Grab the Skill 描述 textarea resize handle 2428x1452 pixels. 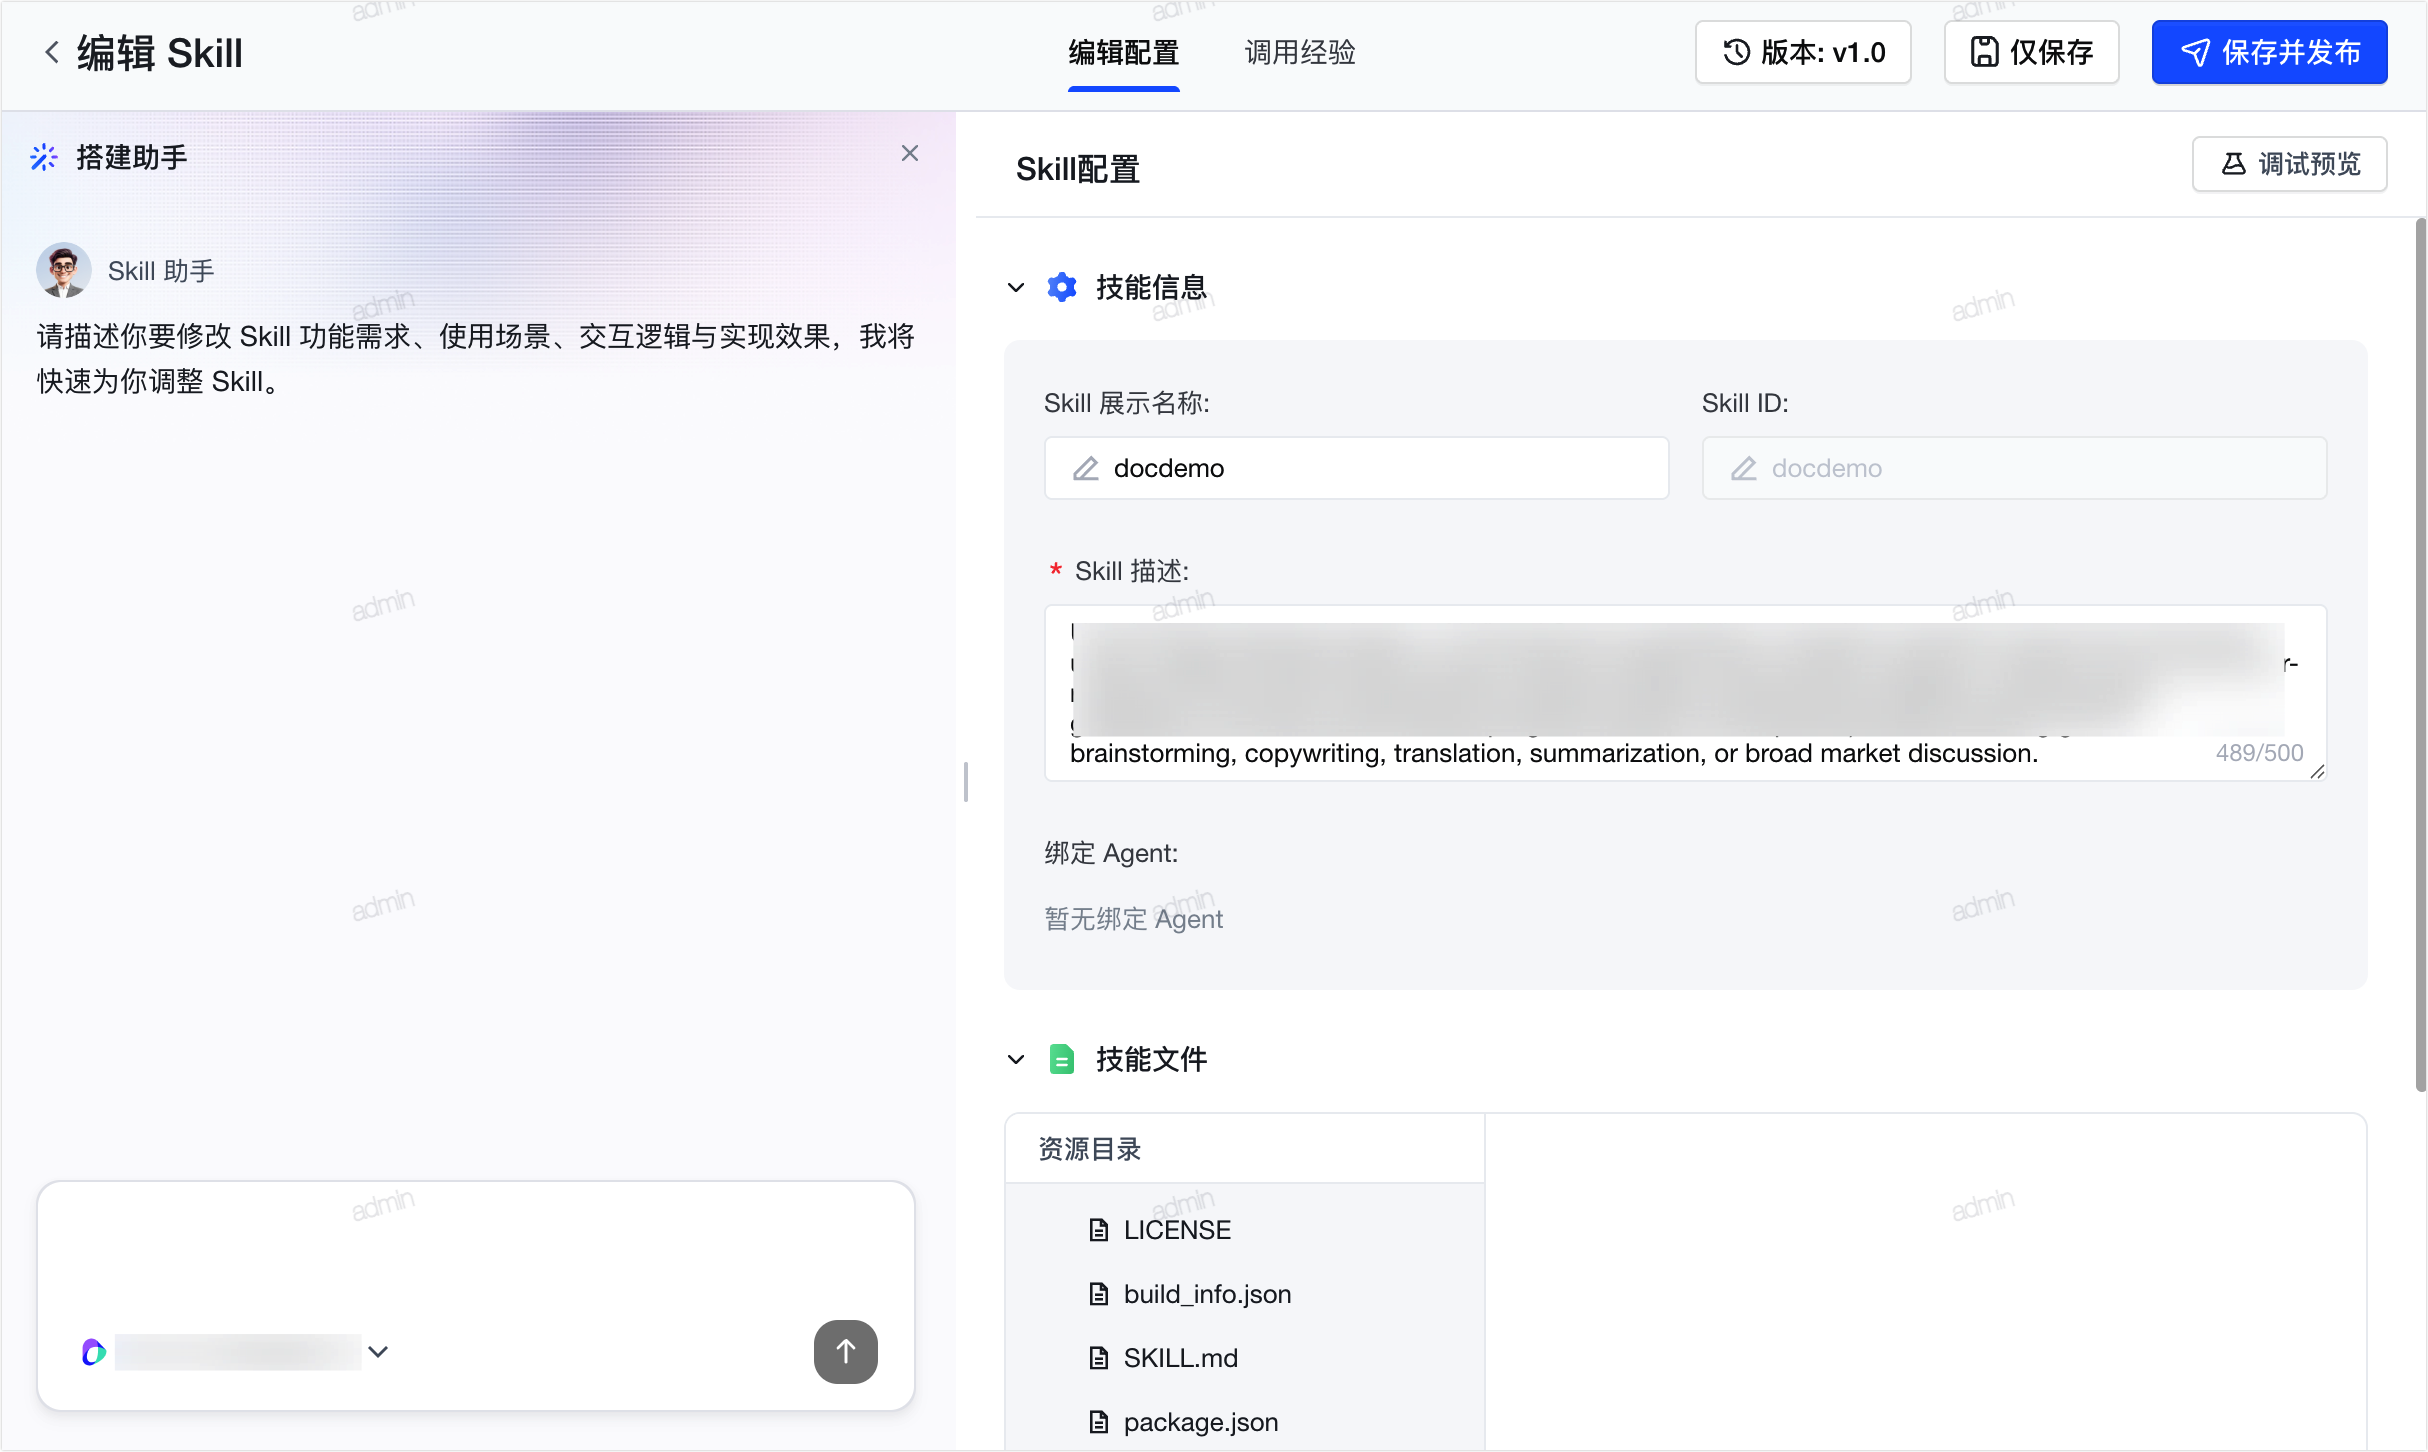click(2317, 771)
